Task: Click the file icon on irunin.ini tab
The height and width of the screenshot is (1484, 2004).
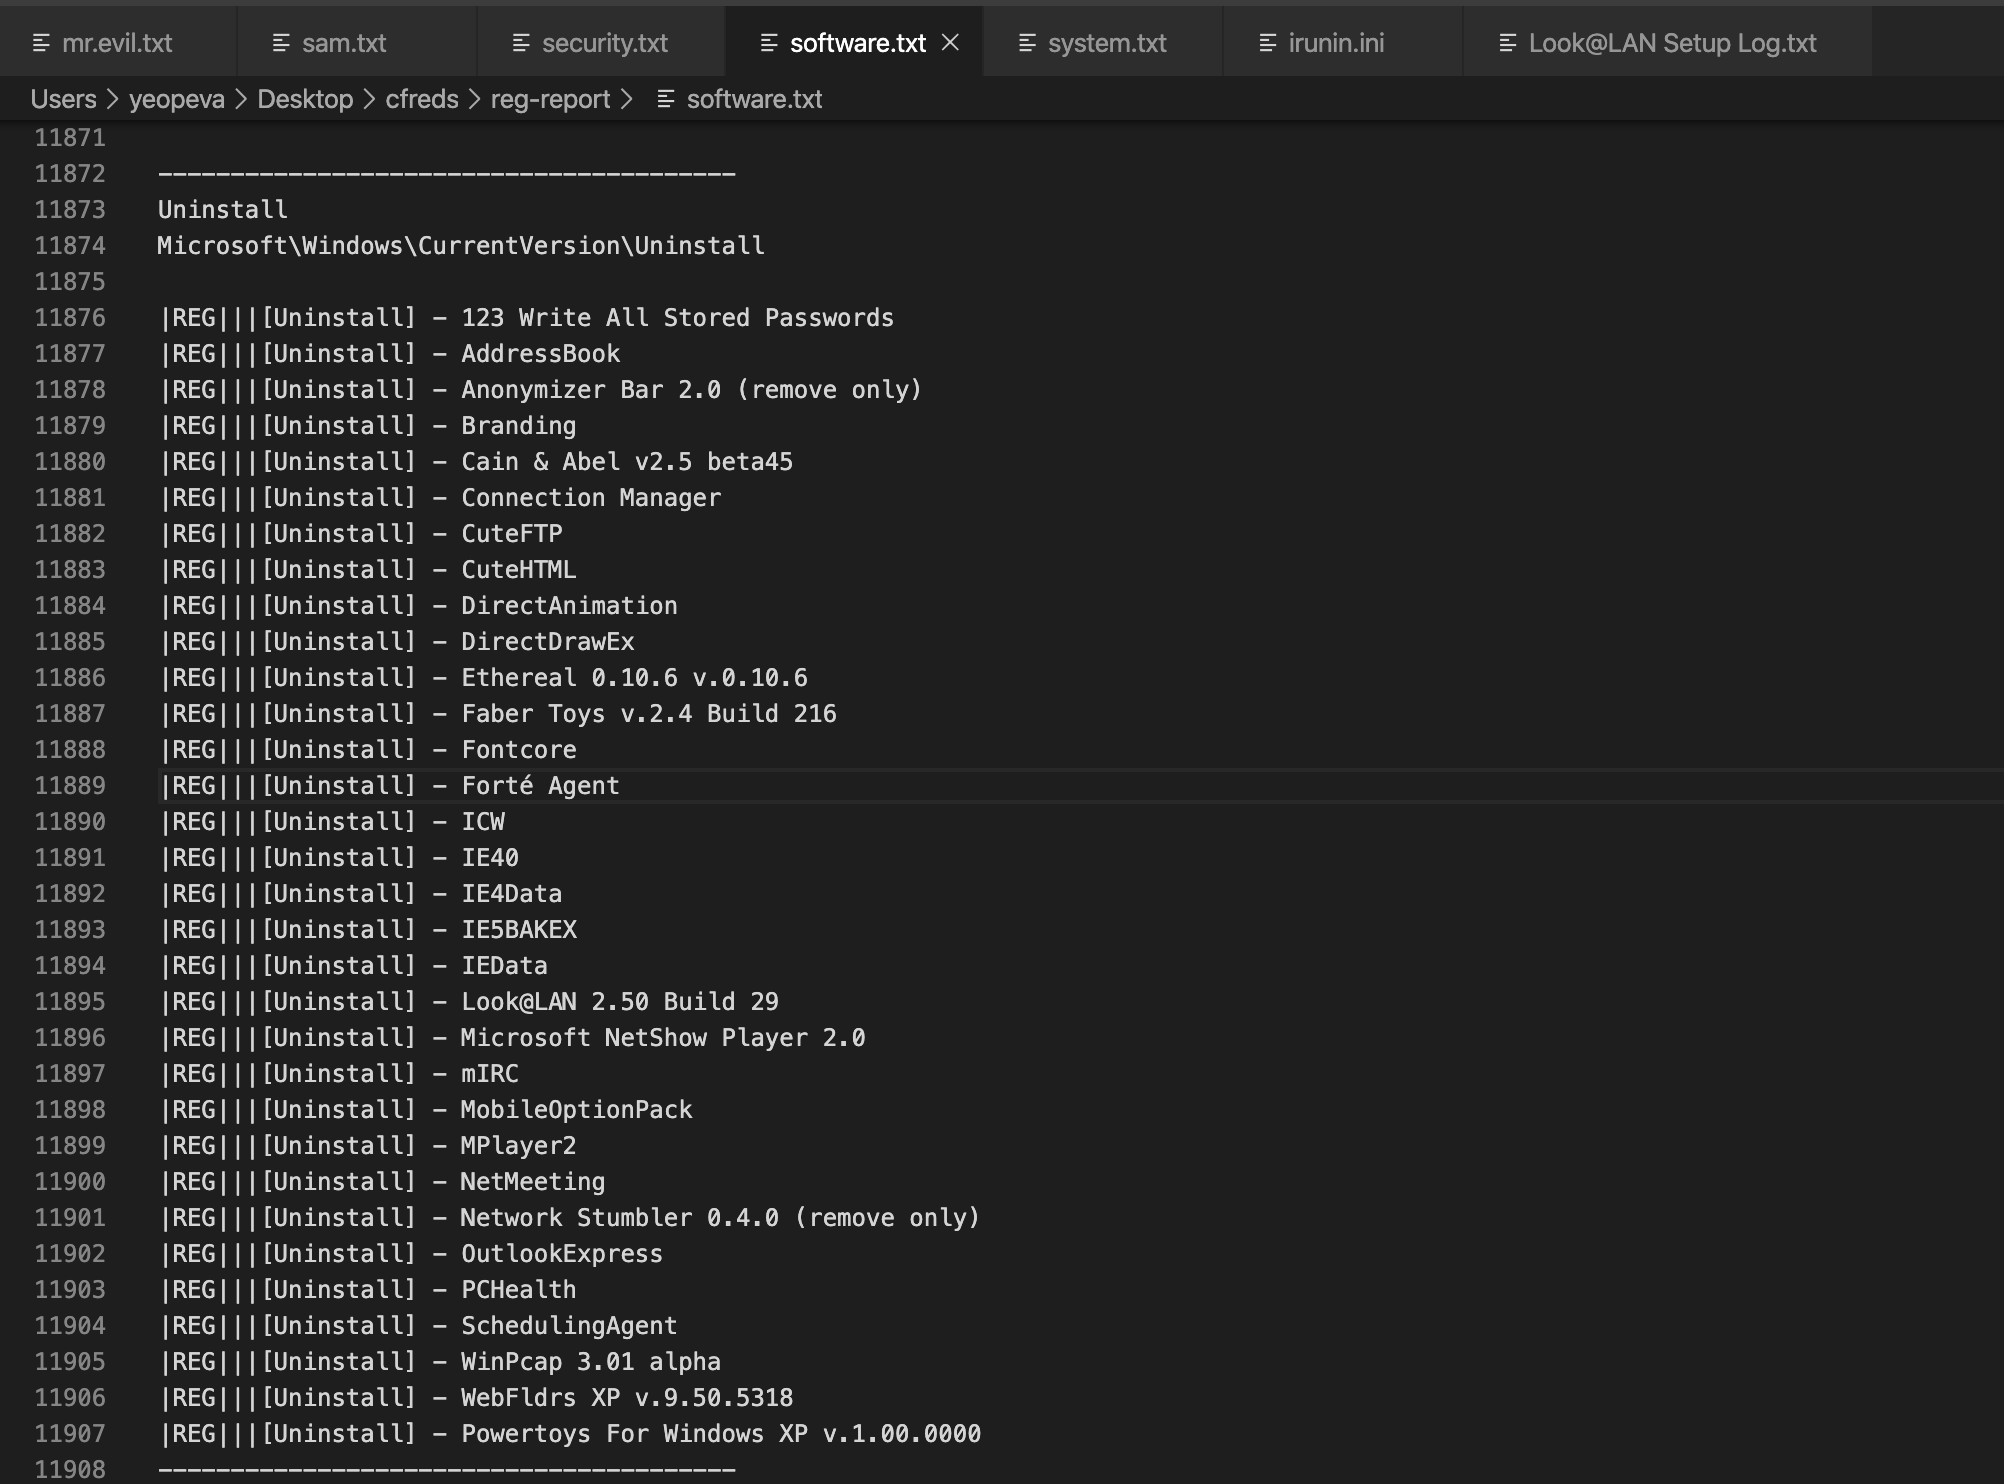Action: pyautogui.click(x=1267, y=43)
